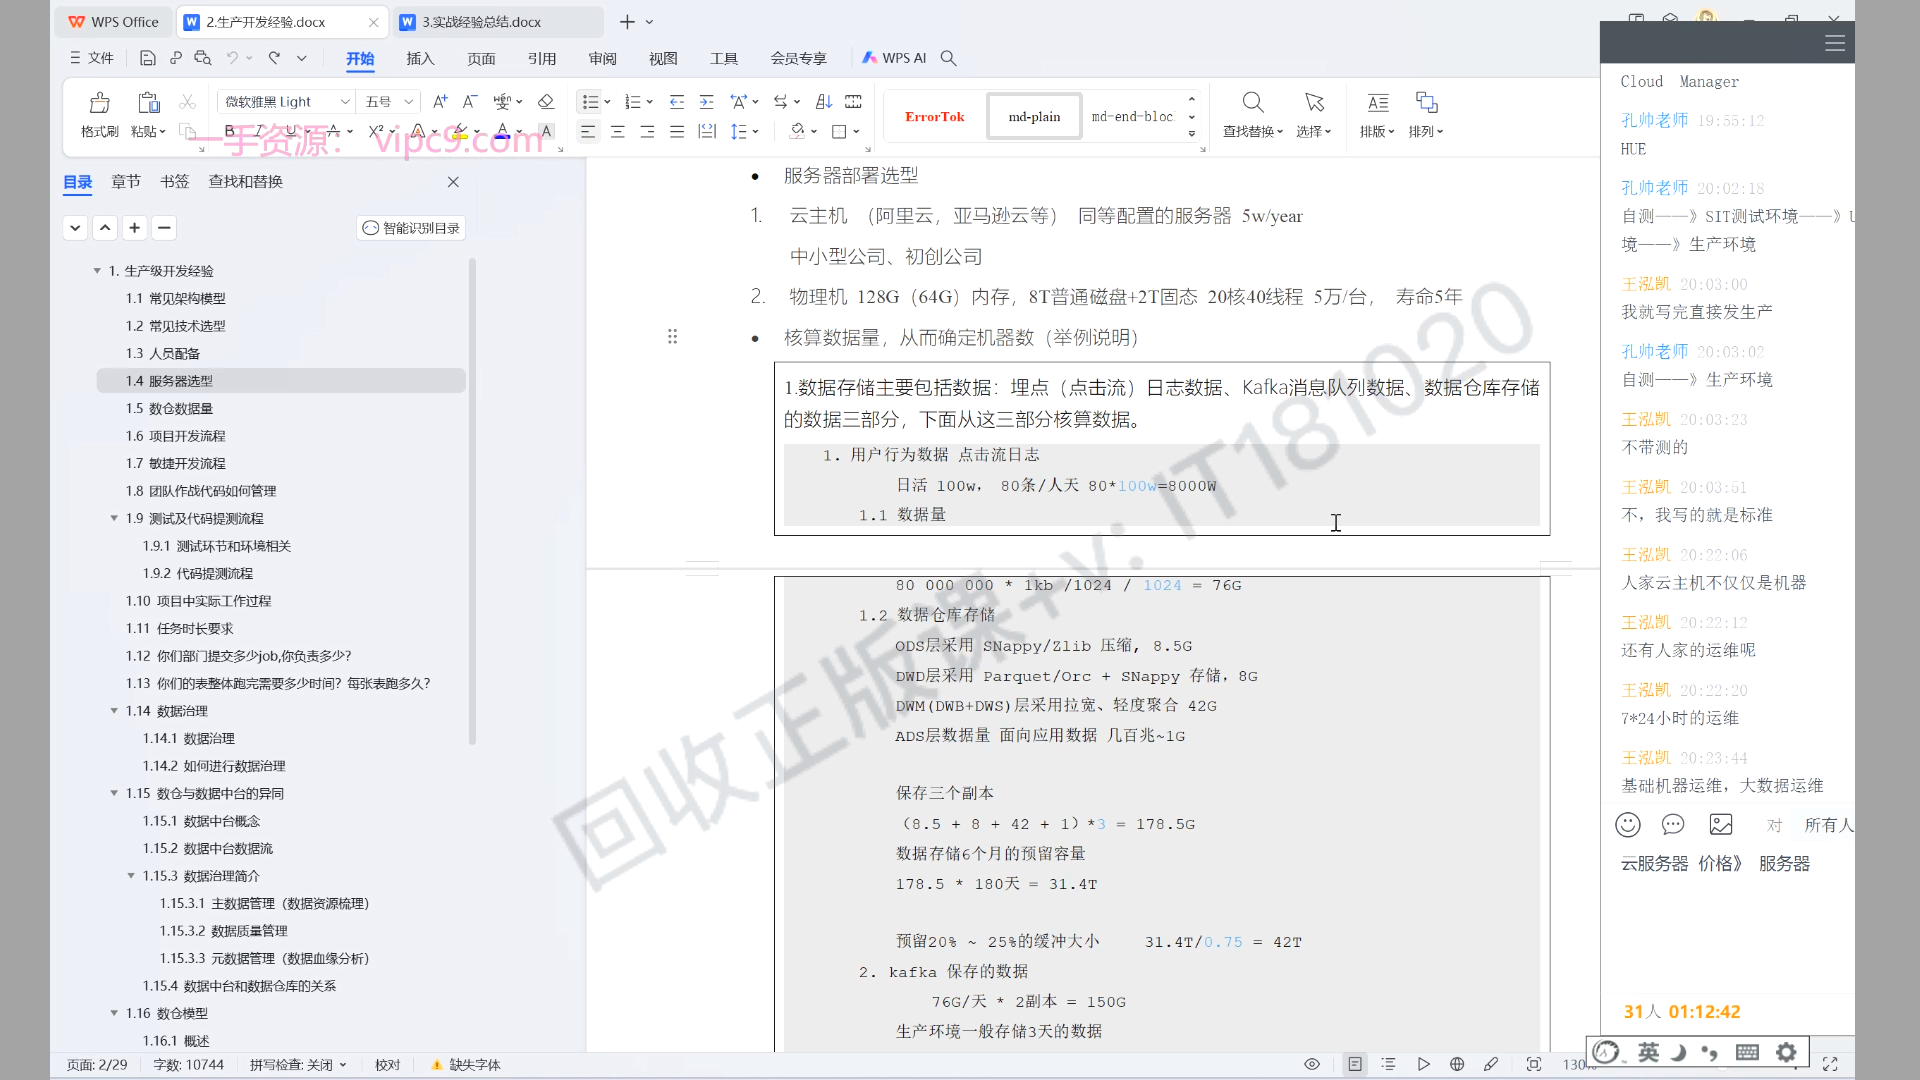The image size is (1920, 1080).
Task: Click the web layout globe icon in status bar
Action: pos(1457,1065)
